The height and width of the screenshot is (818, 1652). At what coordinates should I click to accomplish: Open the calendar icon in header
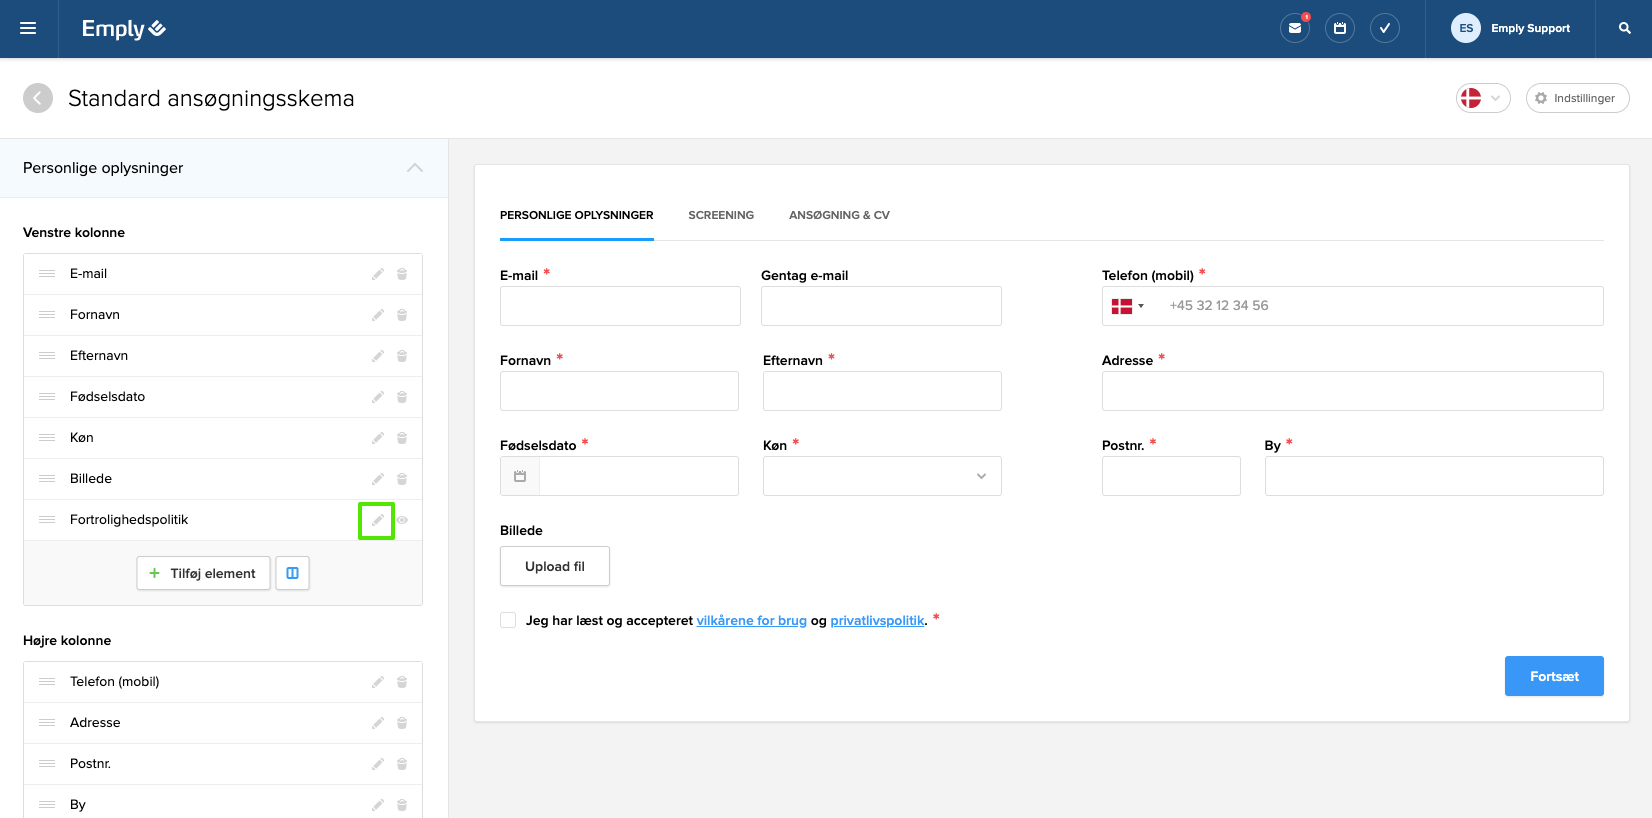[1340, 28]
